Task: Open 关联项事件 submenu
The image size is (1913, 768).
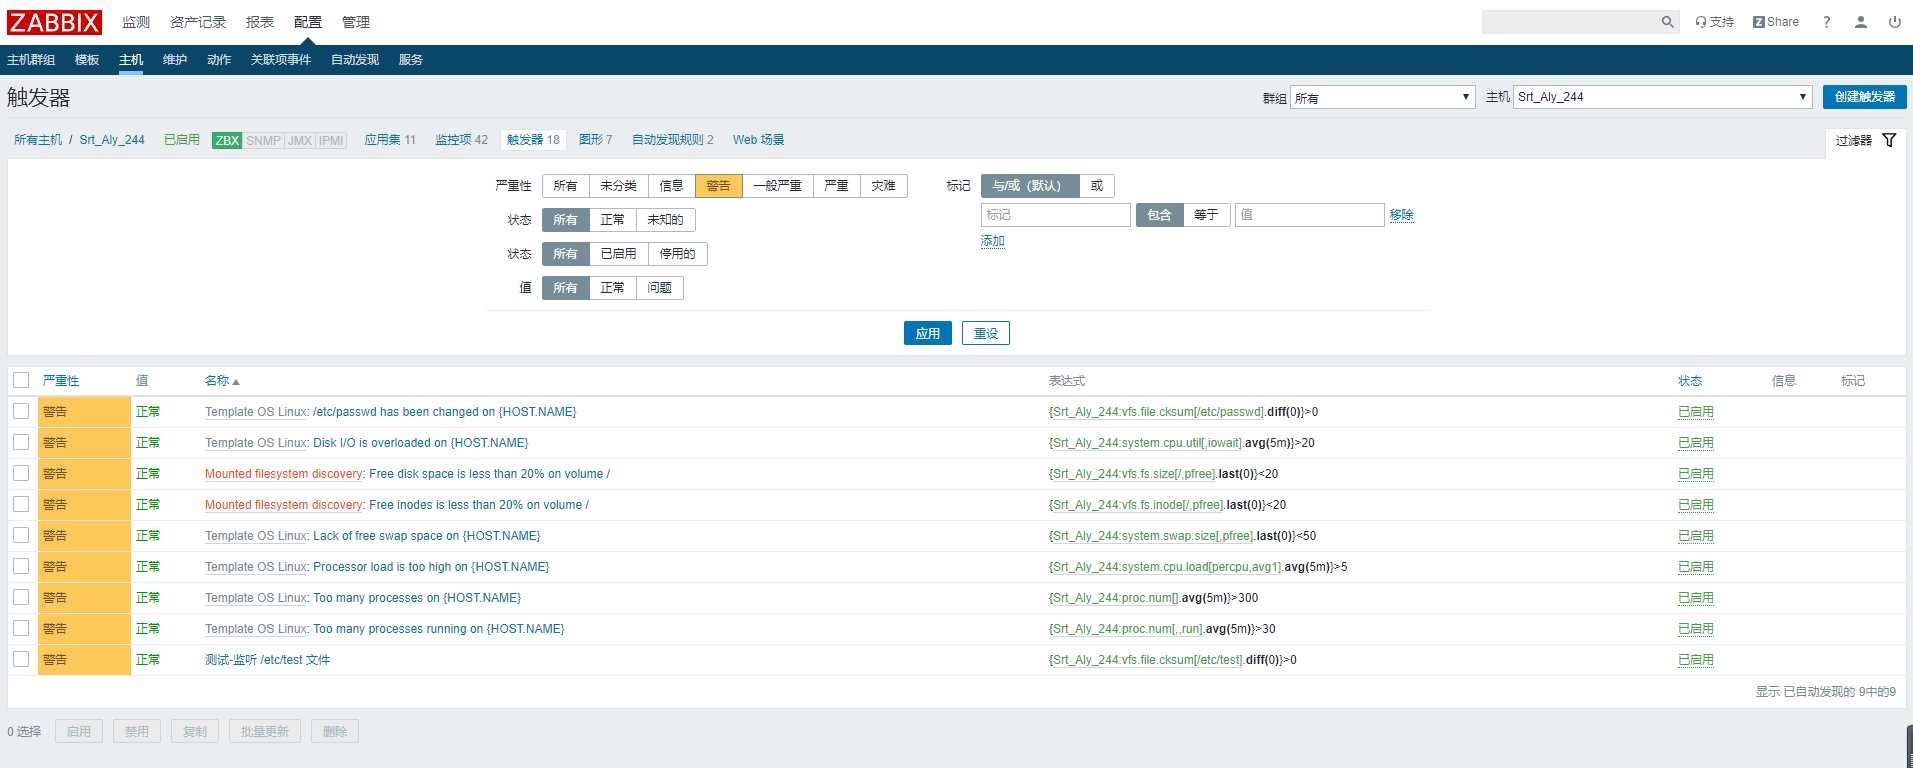Action: 281,60
